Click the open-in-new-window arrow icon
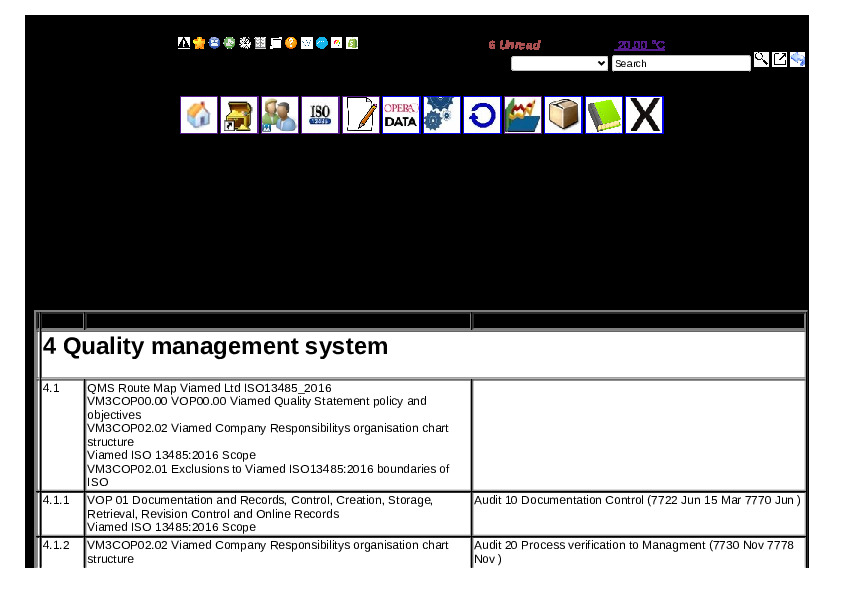This screenshot has width=842, height=595. (x=779, y=60)
